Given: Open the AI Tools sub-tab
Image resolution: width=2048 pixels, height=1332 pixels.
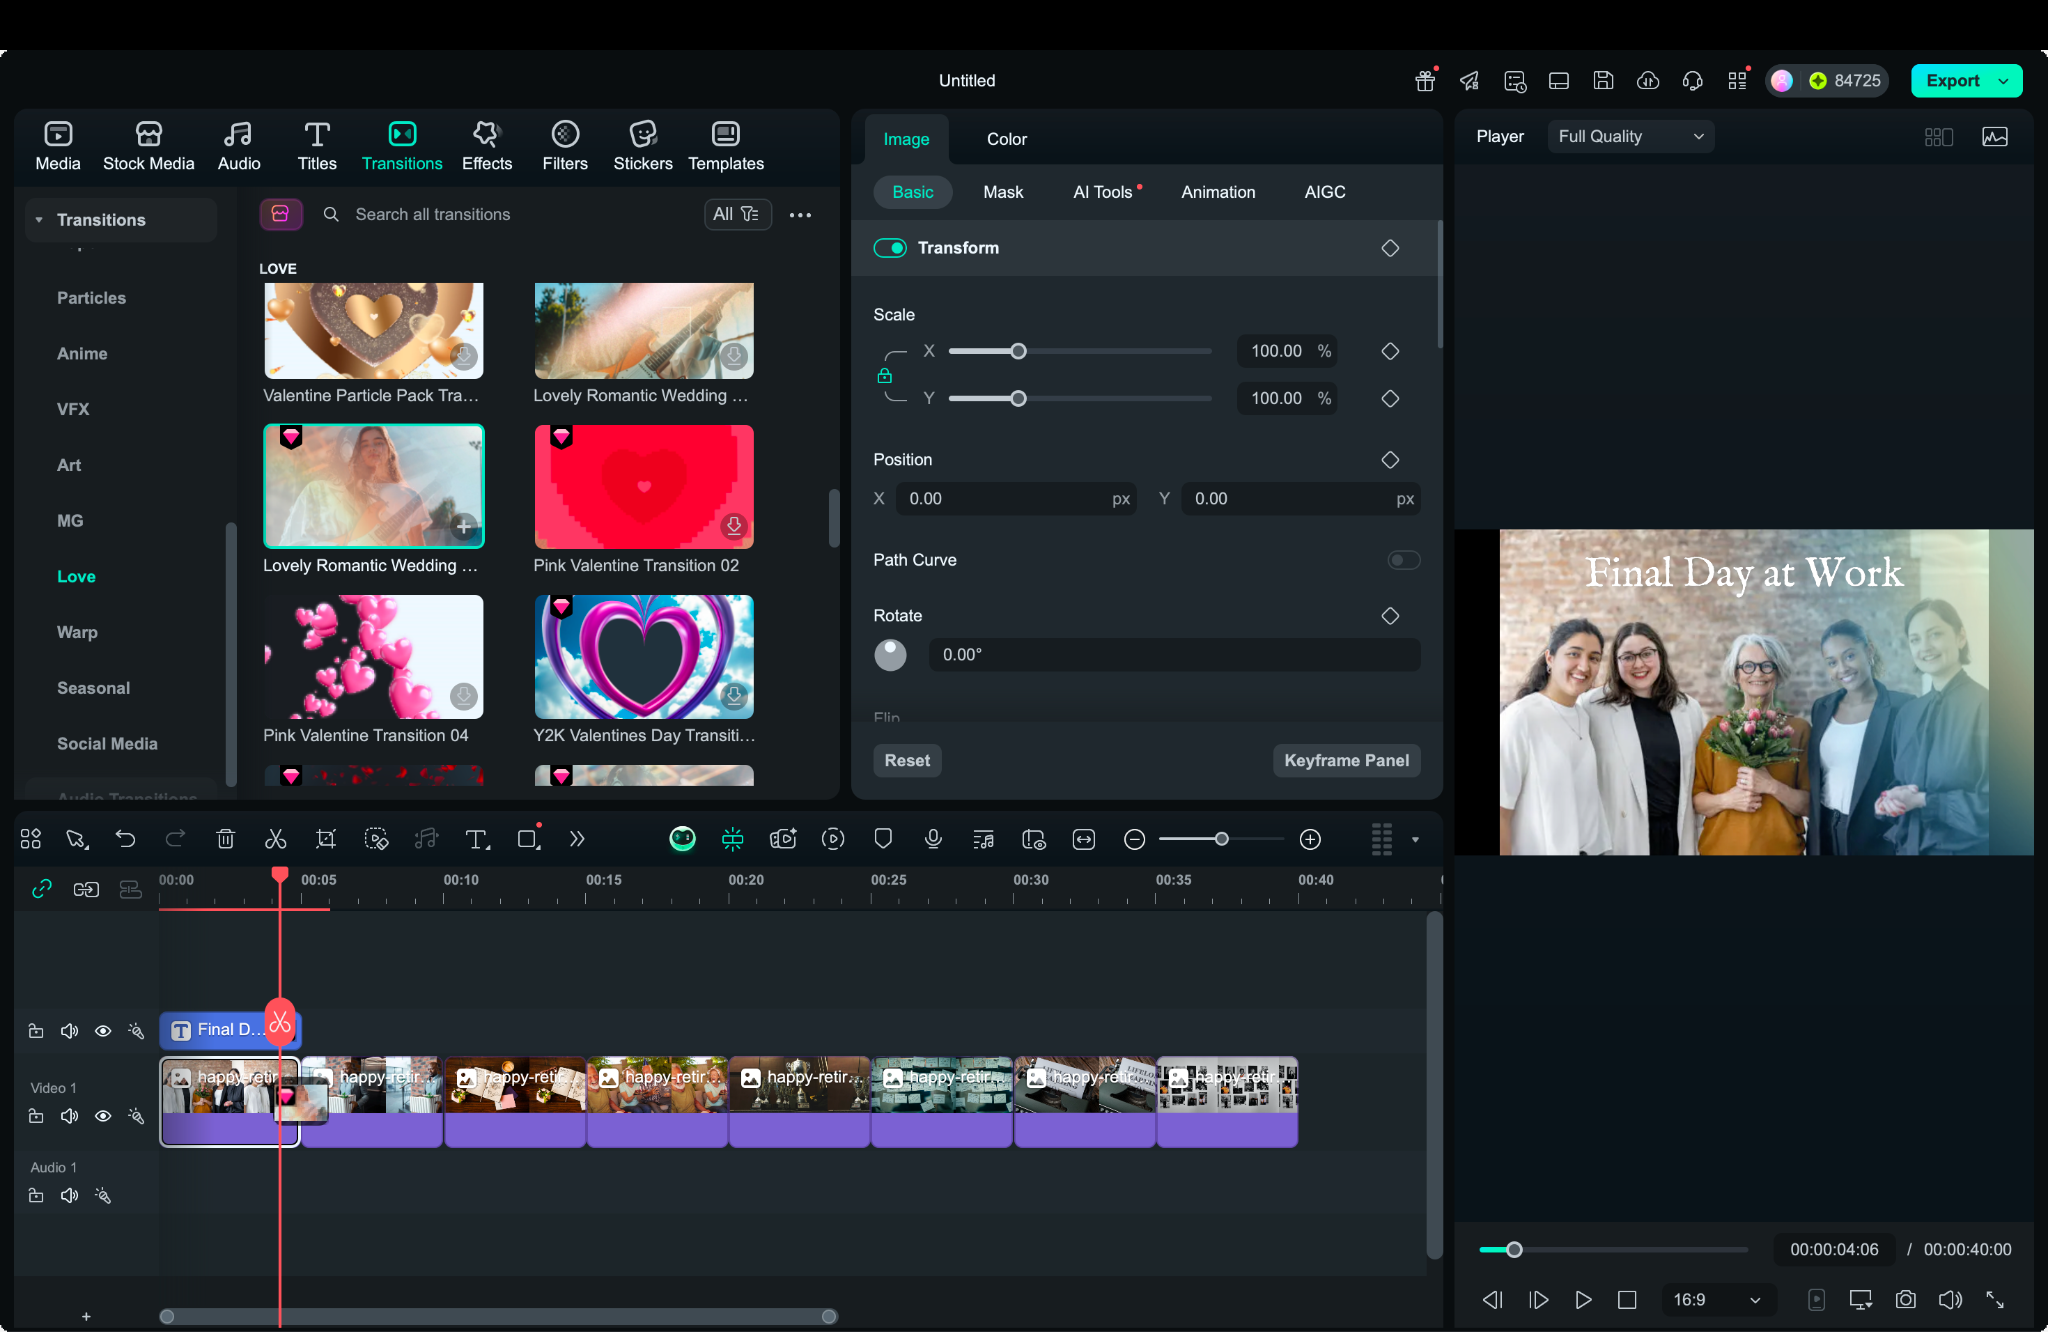Looking at the screenshot, I should click(x=1103, y=192).
